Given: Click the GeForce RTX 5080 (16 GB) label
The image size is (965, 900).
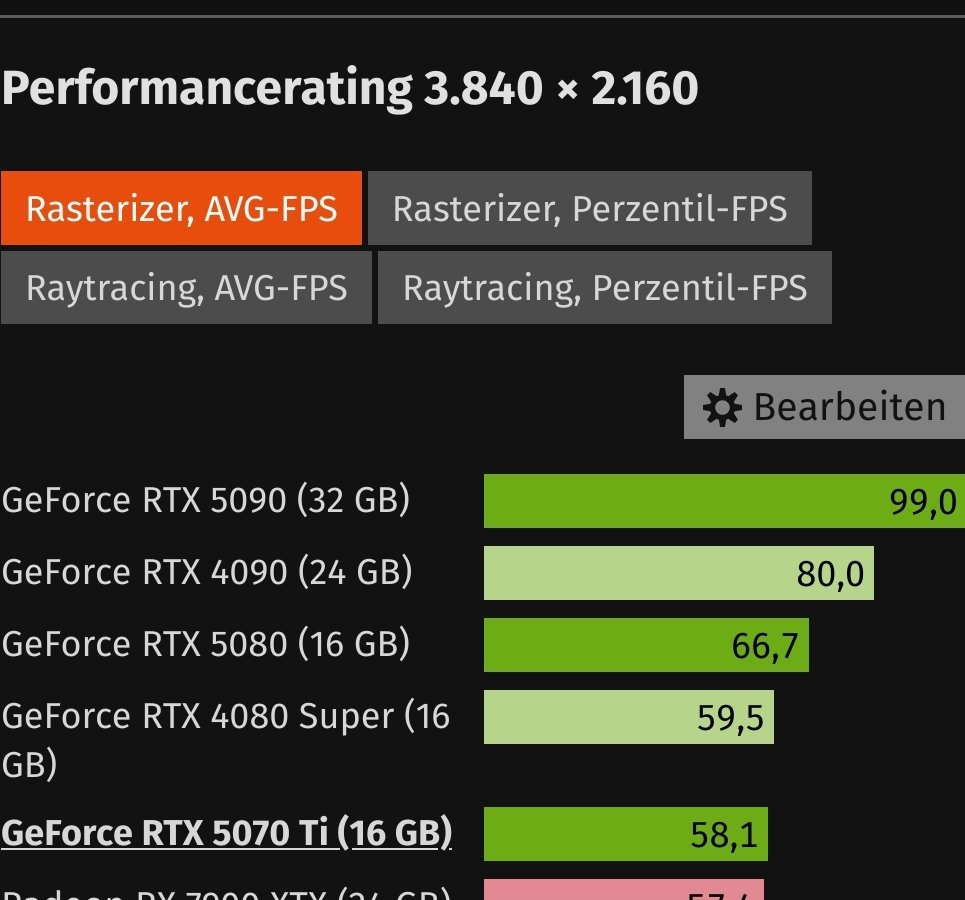Looking at the screenshot, I should click(x=206, y=644).
